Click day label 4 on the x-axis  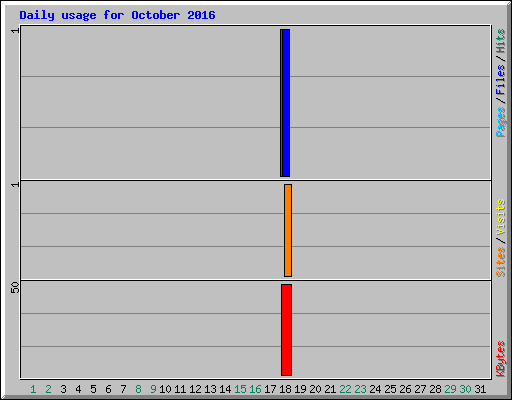pos(78,389)
